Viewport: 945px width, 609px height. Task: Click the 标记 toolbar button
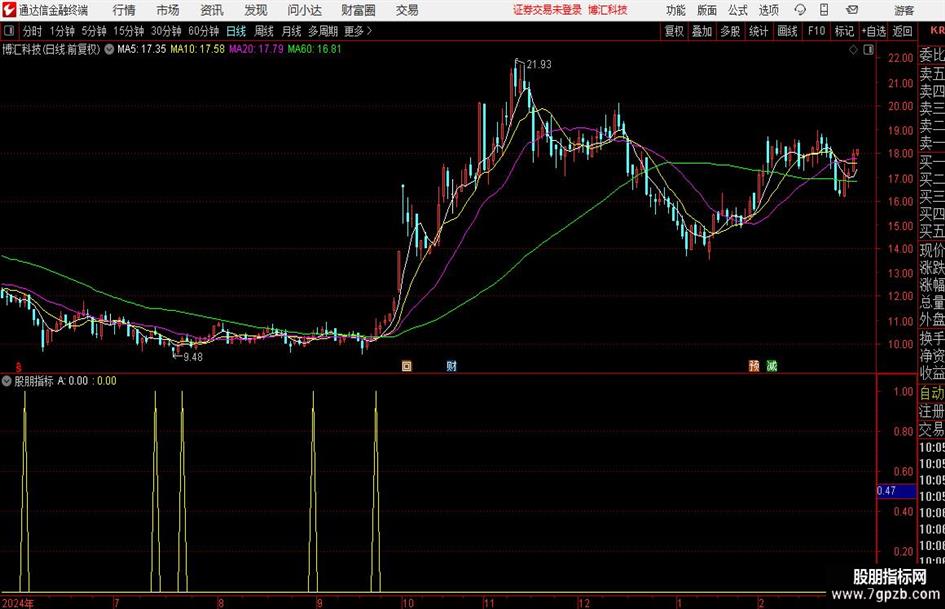pos(844,31)
